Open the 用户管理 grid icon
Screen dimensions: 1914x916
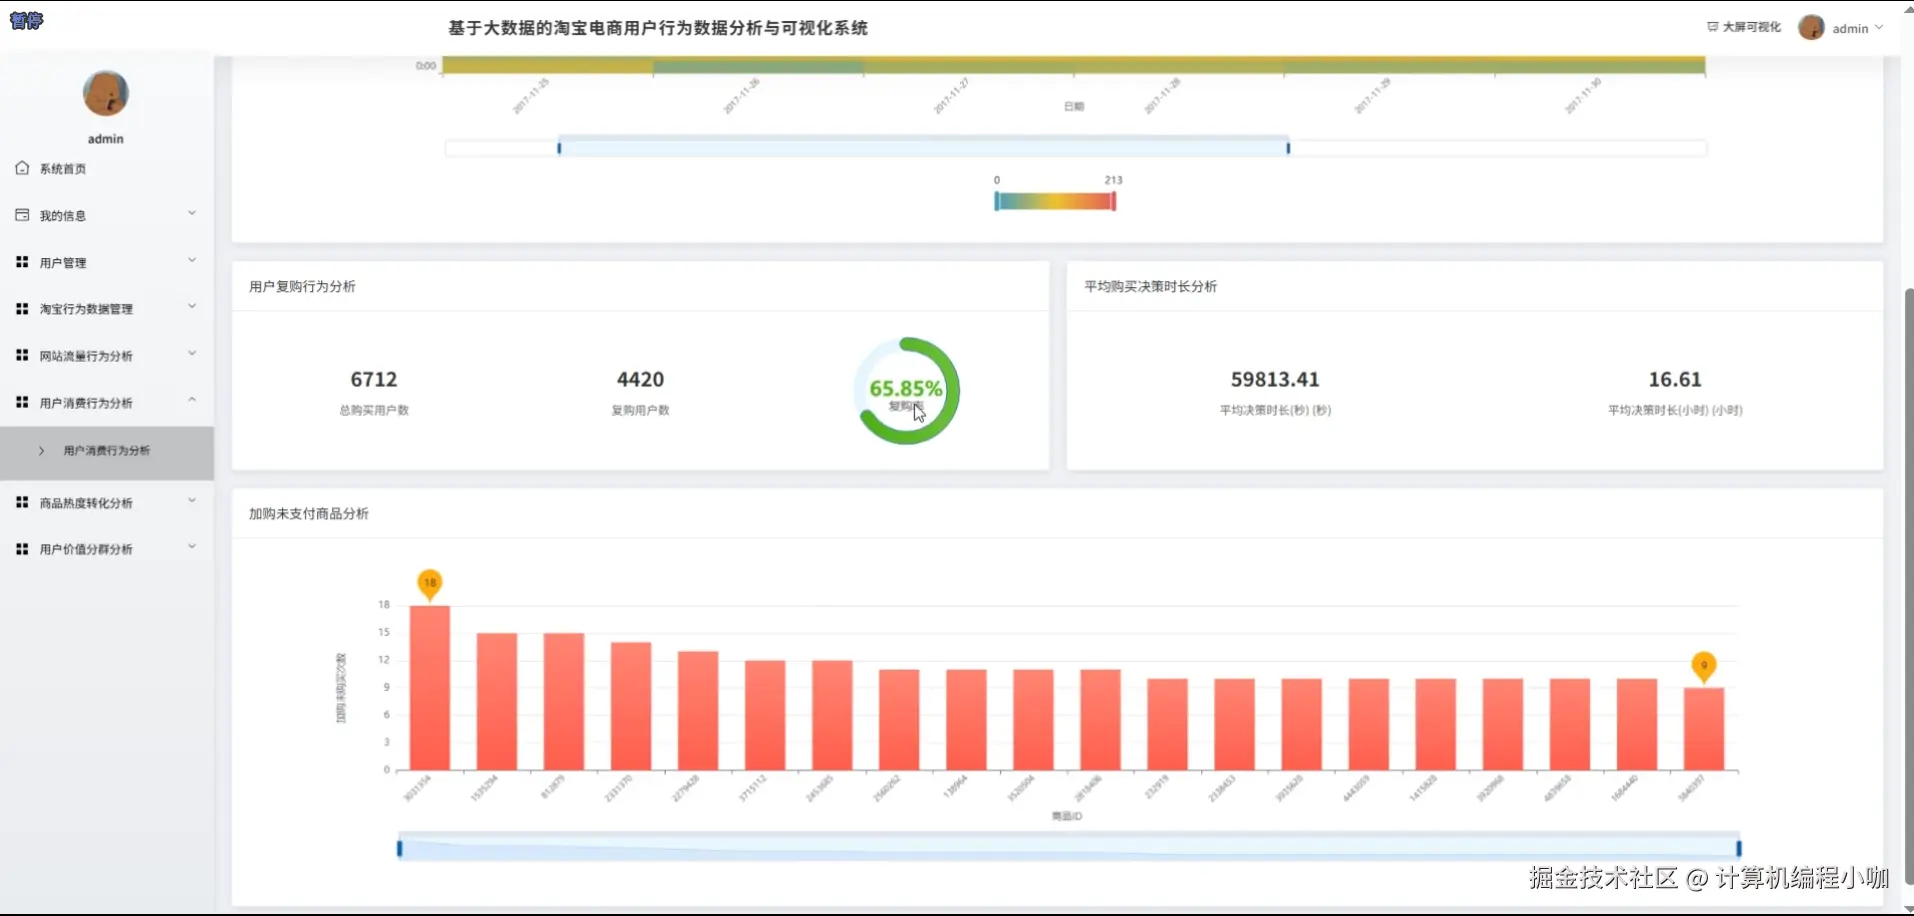21,261
